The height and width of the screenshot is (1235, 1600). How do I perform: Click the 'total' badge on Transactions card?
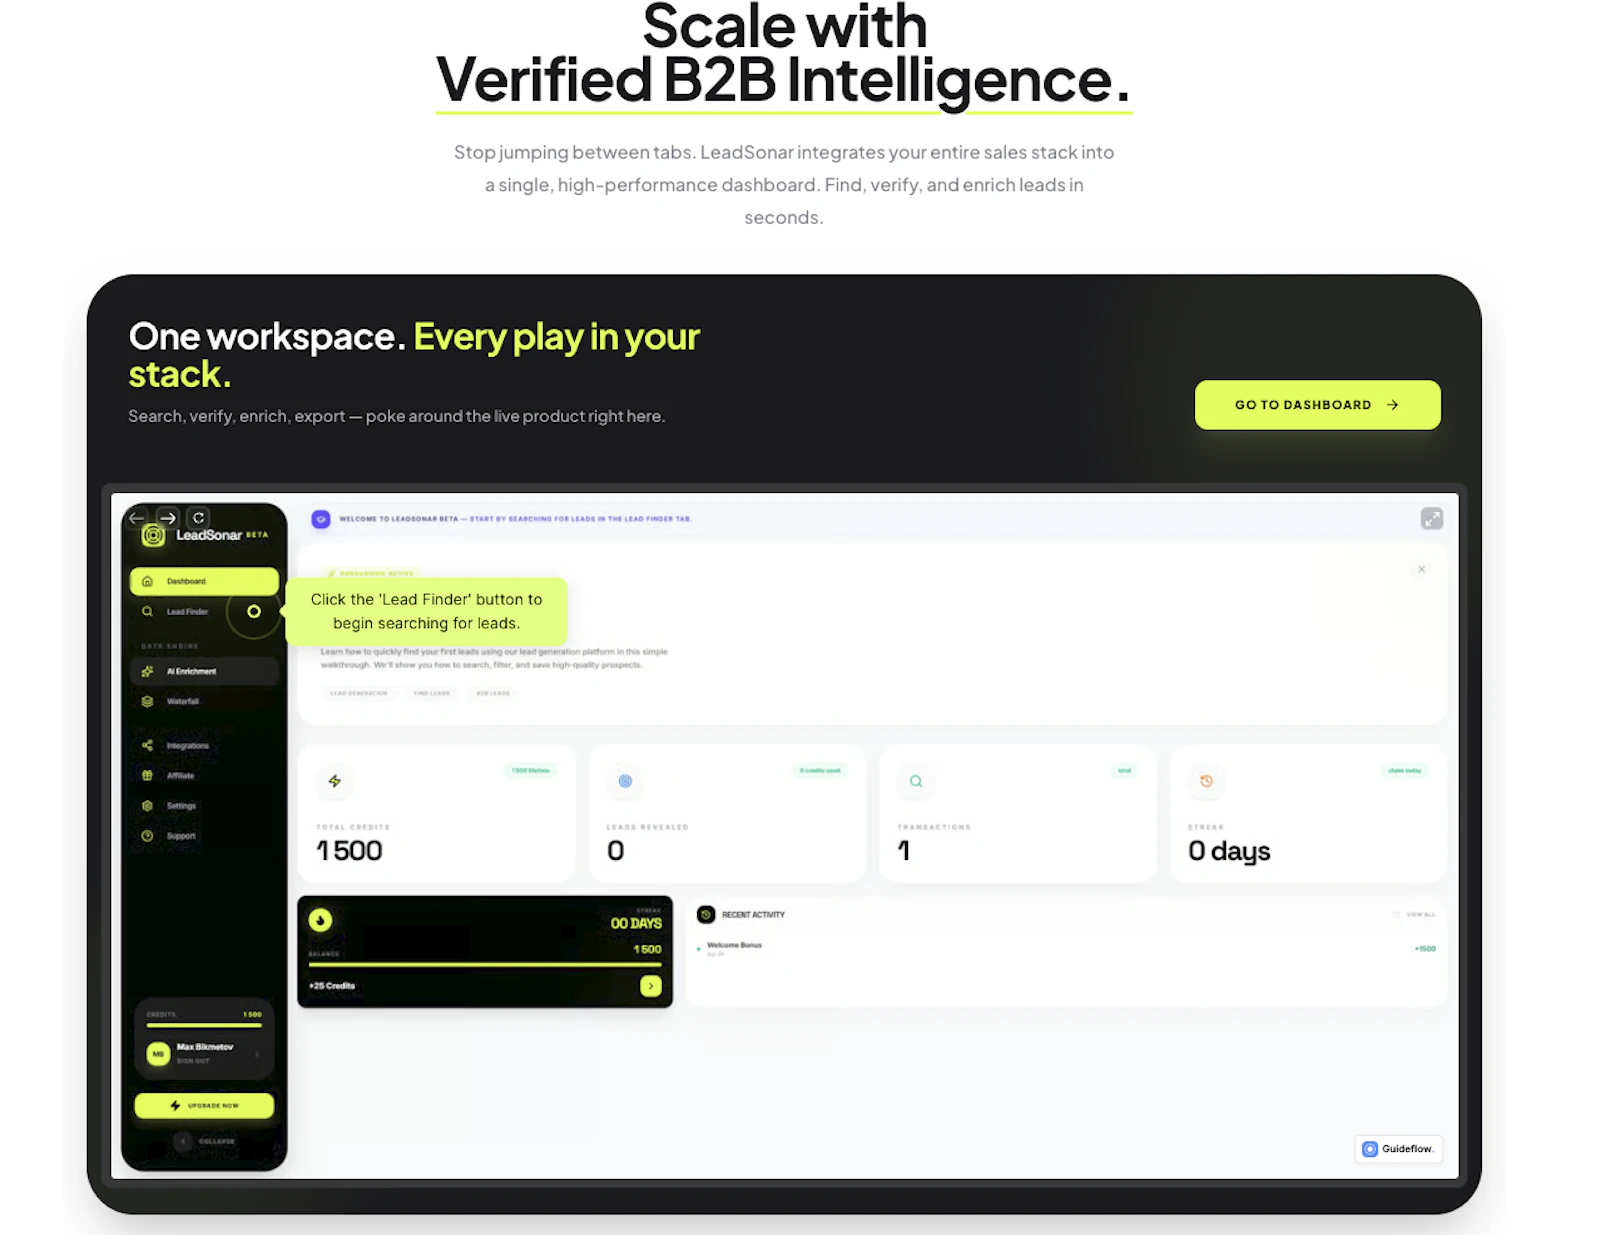[1124, 770]
